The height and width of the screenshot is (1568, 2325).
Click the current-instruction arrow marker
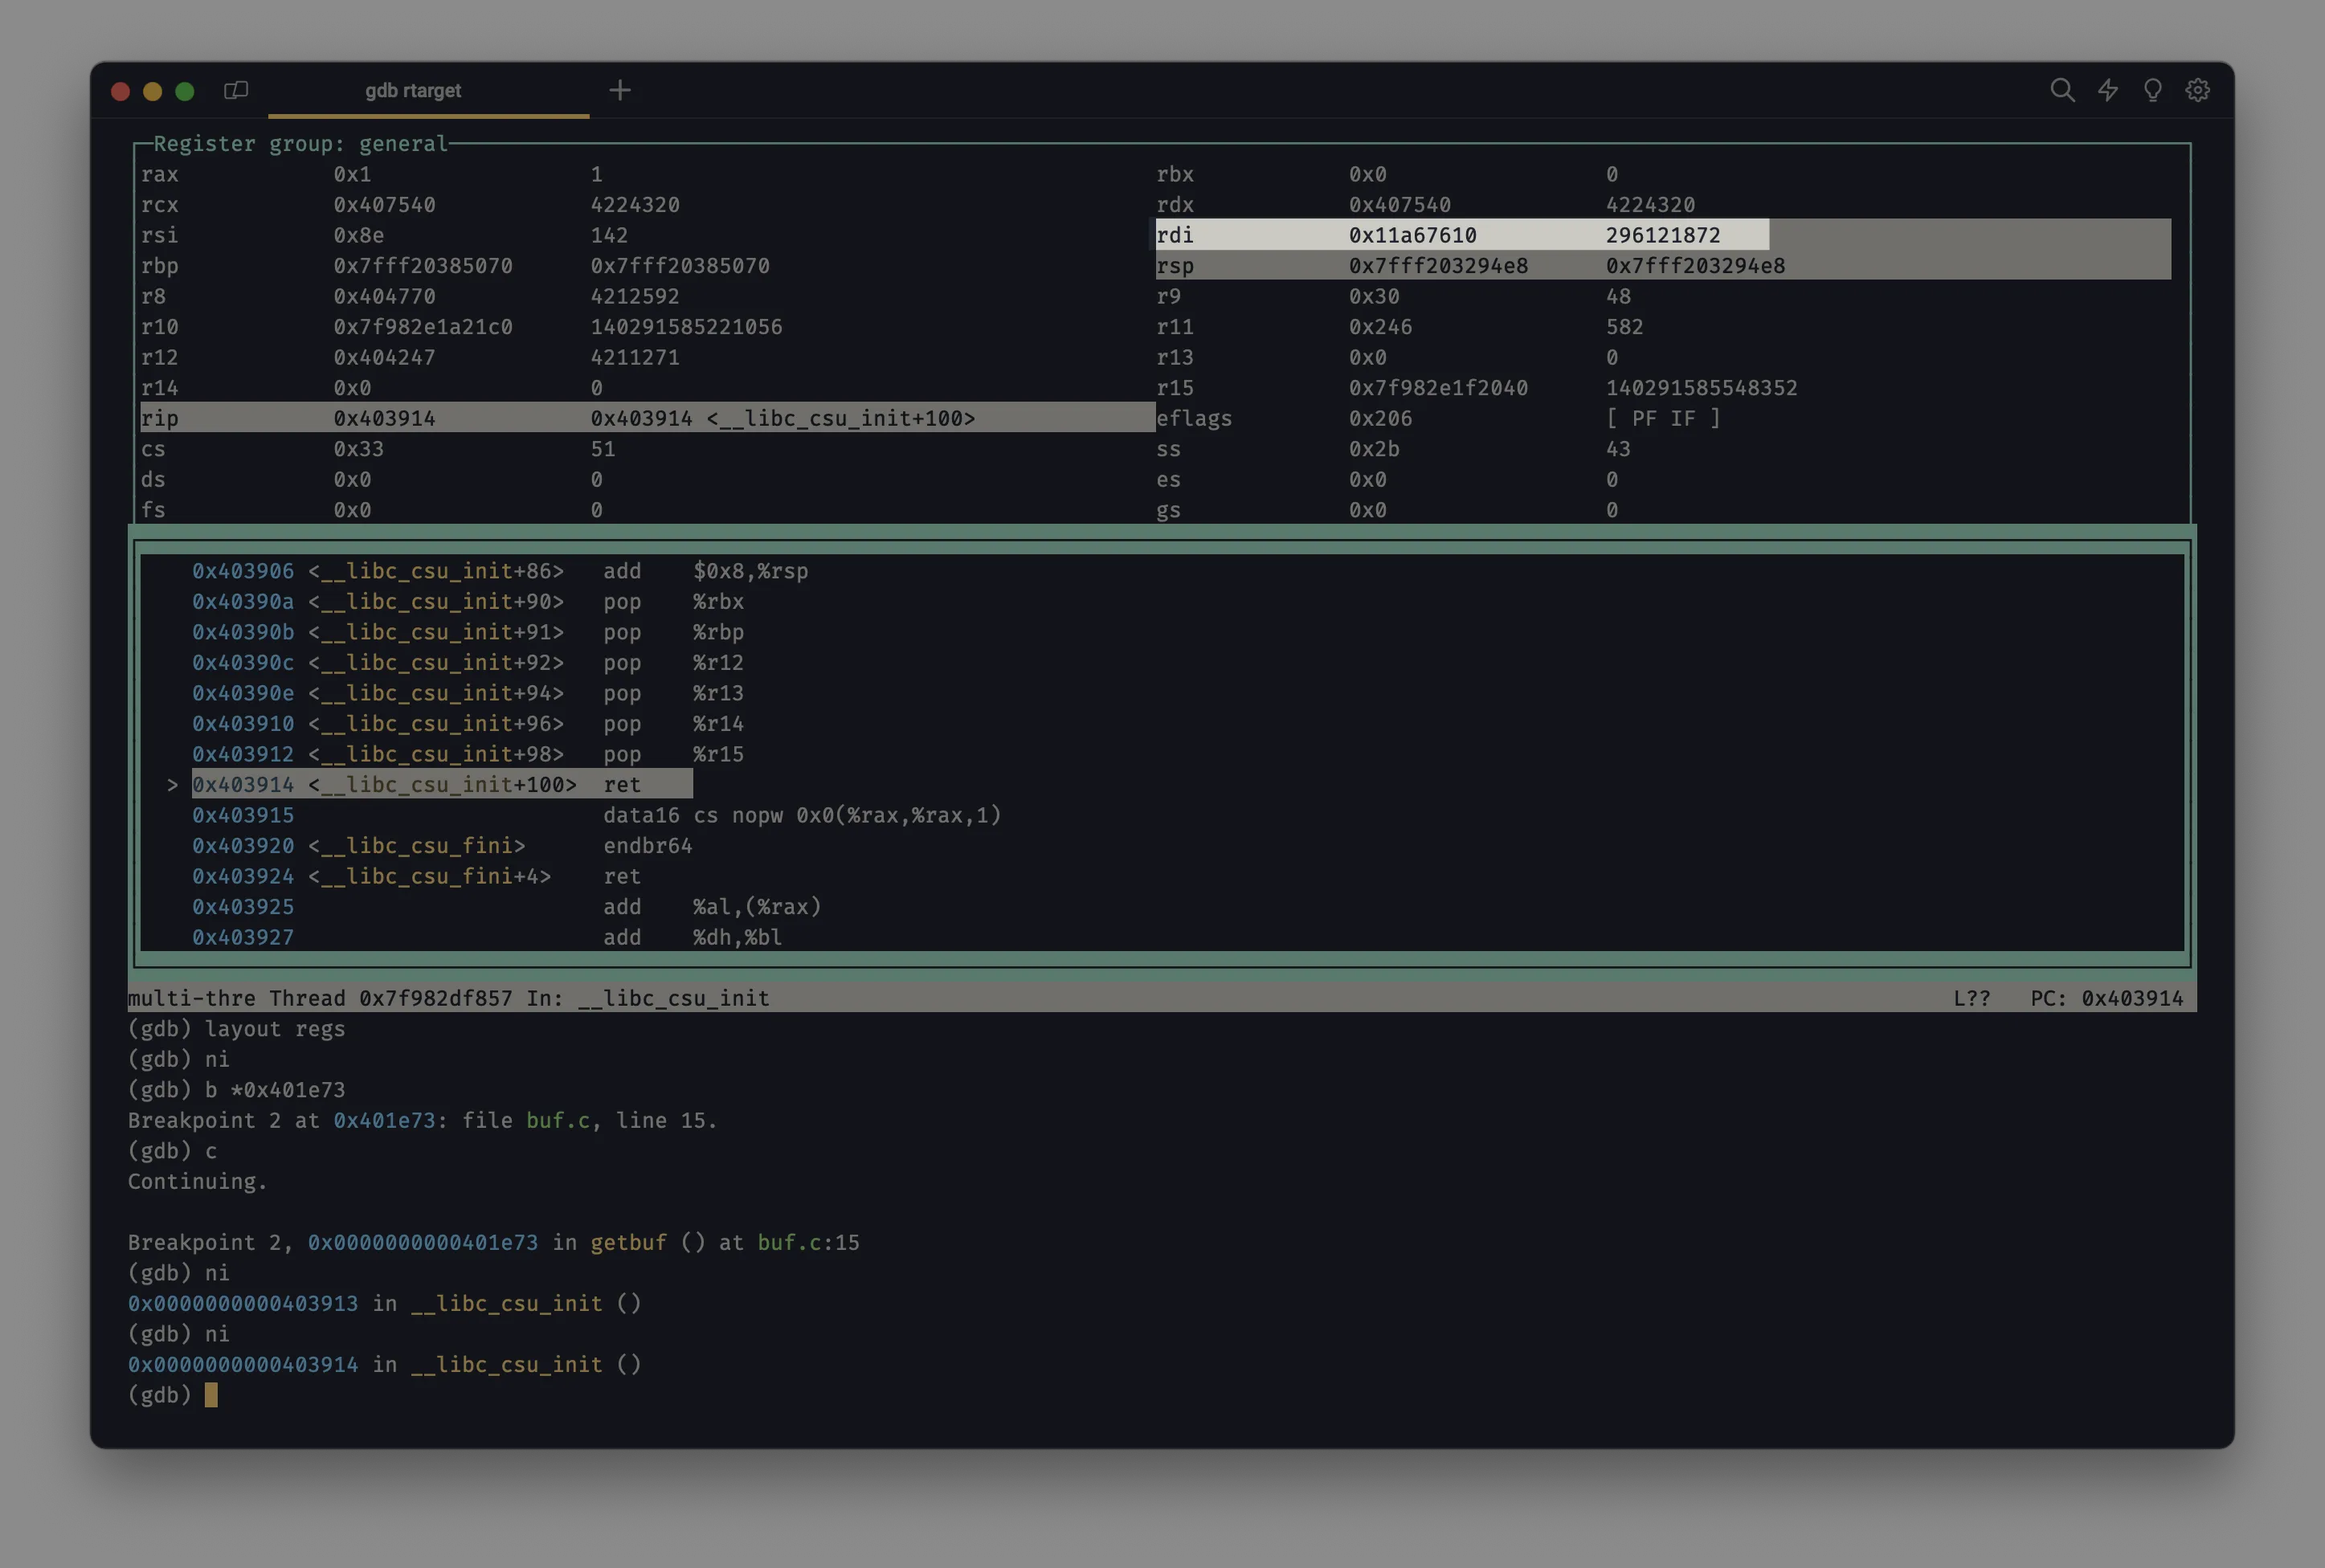tap(172, 785)
